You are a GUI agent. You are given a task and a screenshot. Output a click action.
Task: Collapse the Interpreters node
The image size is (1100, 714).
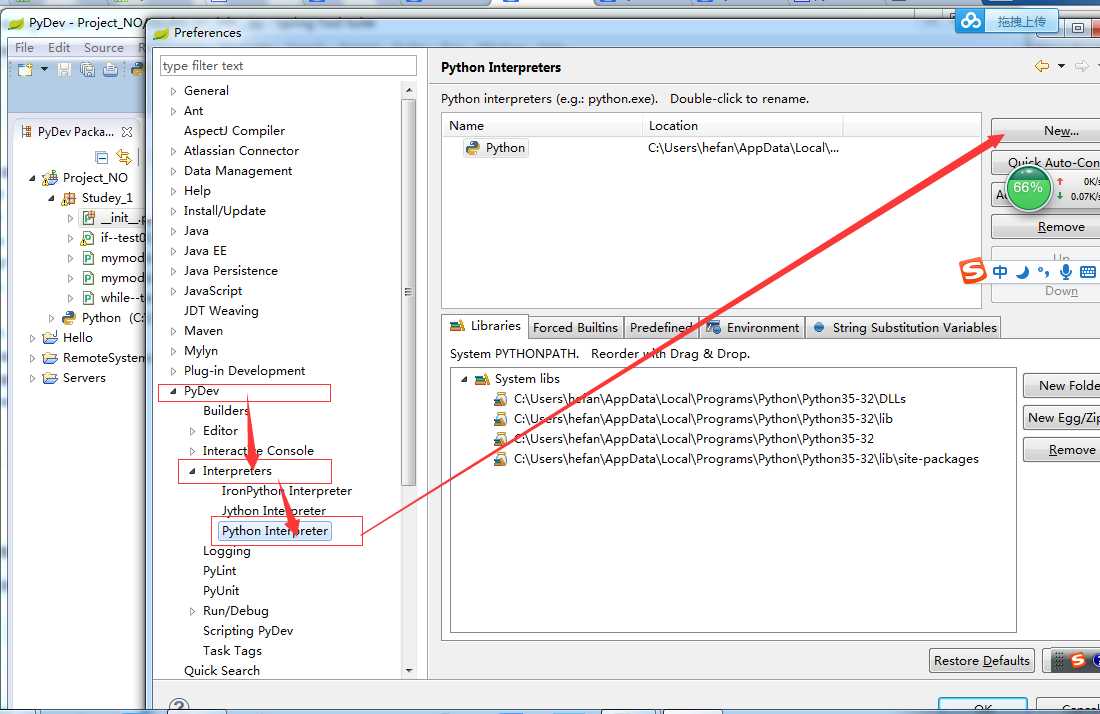click(x=192, y=471)
